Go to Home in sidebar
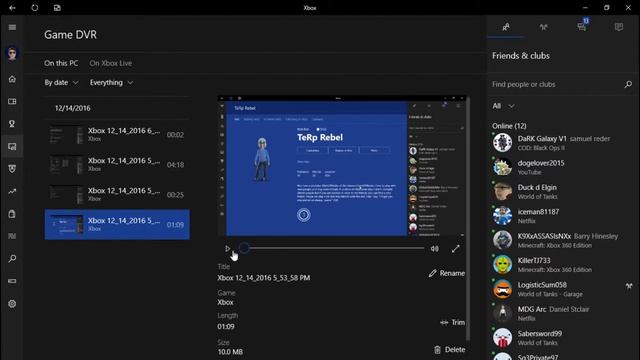The image size is (640, 360). pos(12,79)
